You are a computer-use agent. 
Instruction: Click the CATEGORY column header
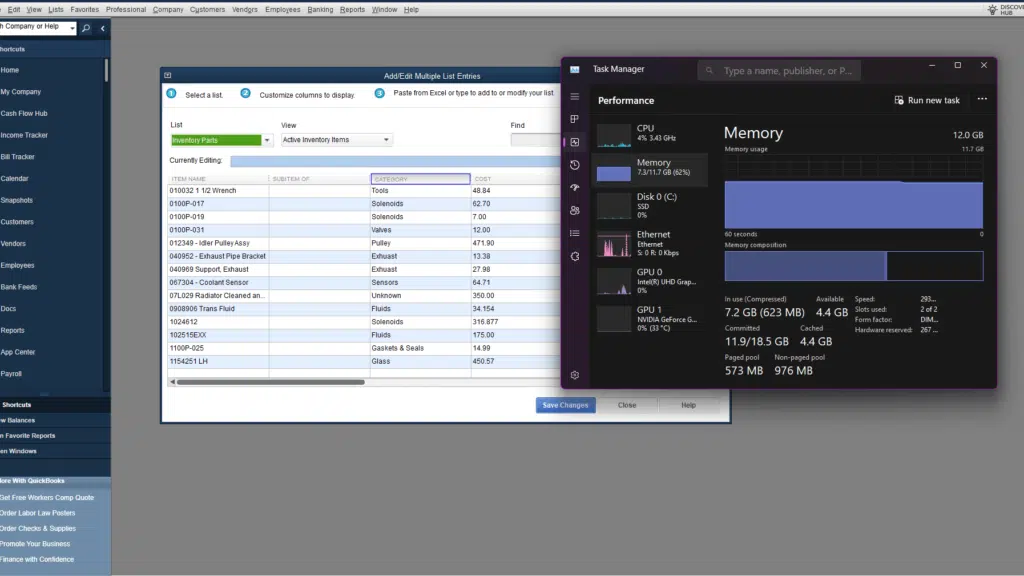(420, 179)
